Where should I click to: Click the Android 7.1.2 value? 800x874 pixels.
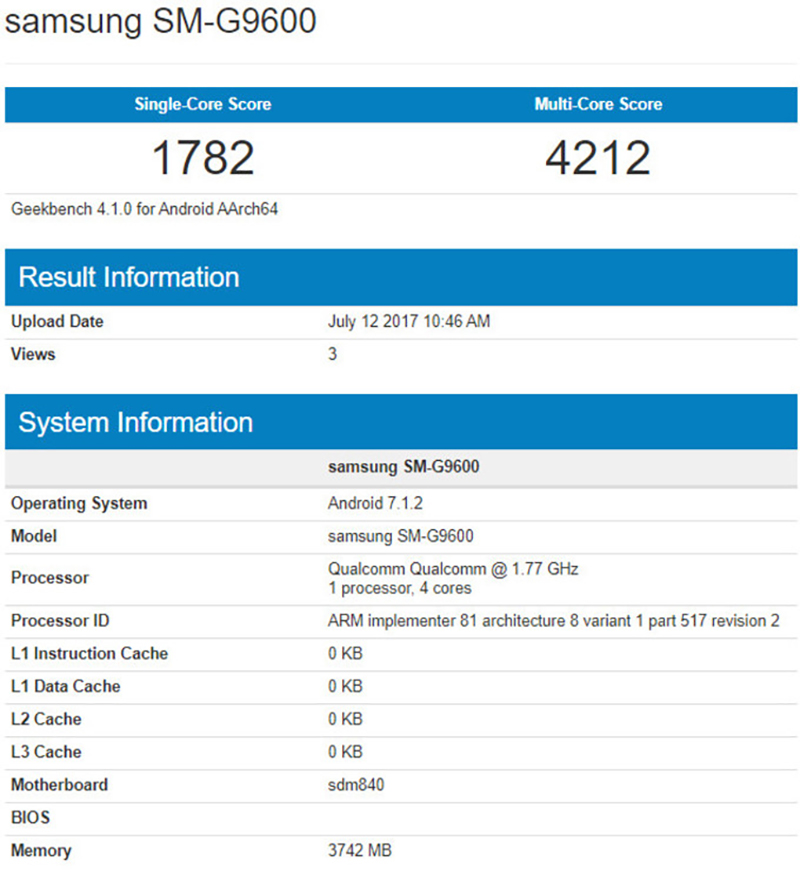coord(376,504)
